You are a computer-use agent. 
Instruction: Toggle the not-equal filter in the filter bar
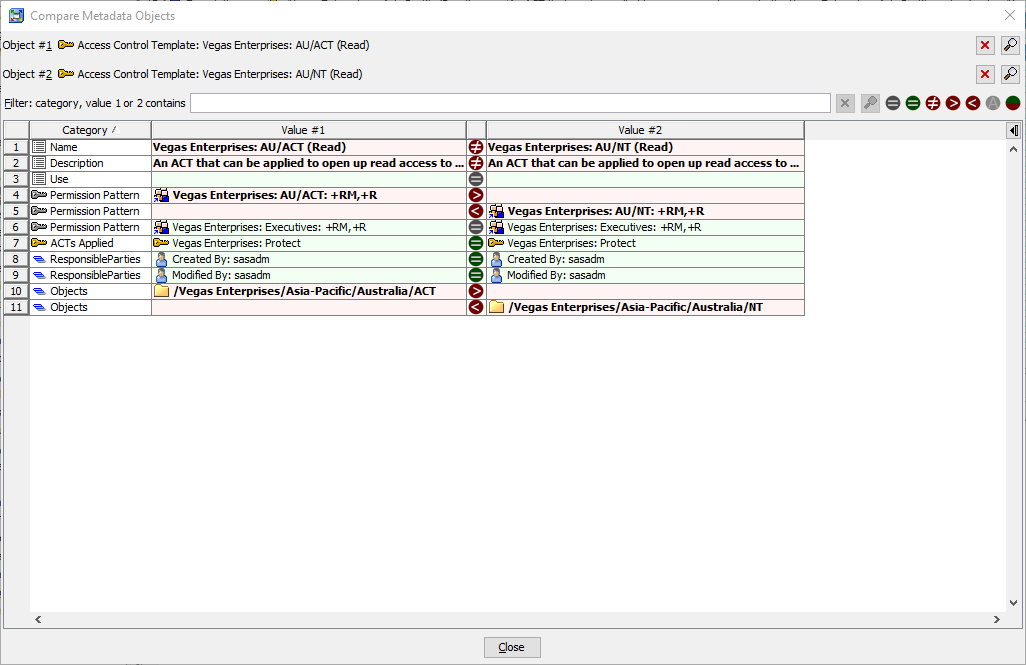point(933,103)
